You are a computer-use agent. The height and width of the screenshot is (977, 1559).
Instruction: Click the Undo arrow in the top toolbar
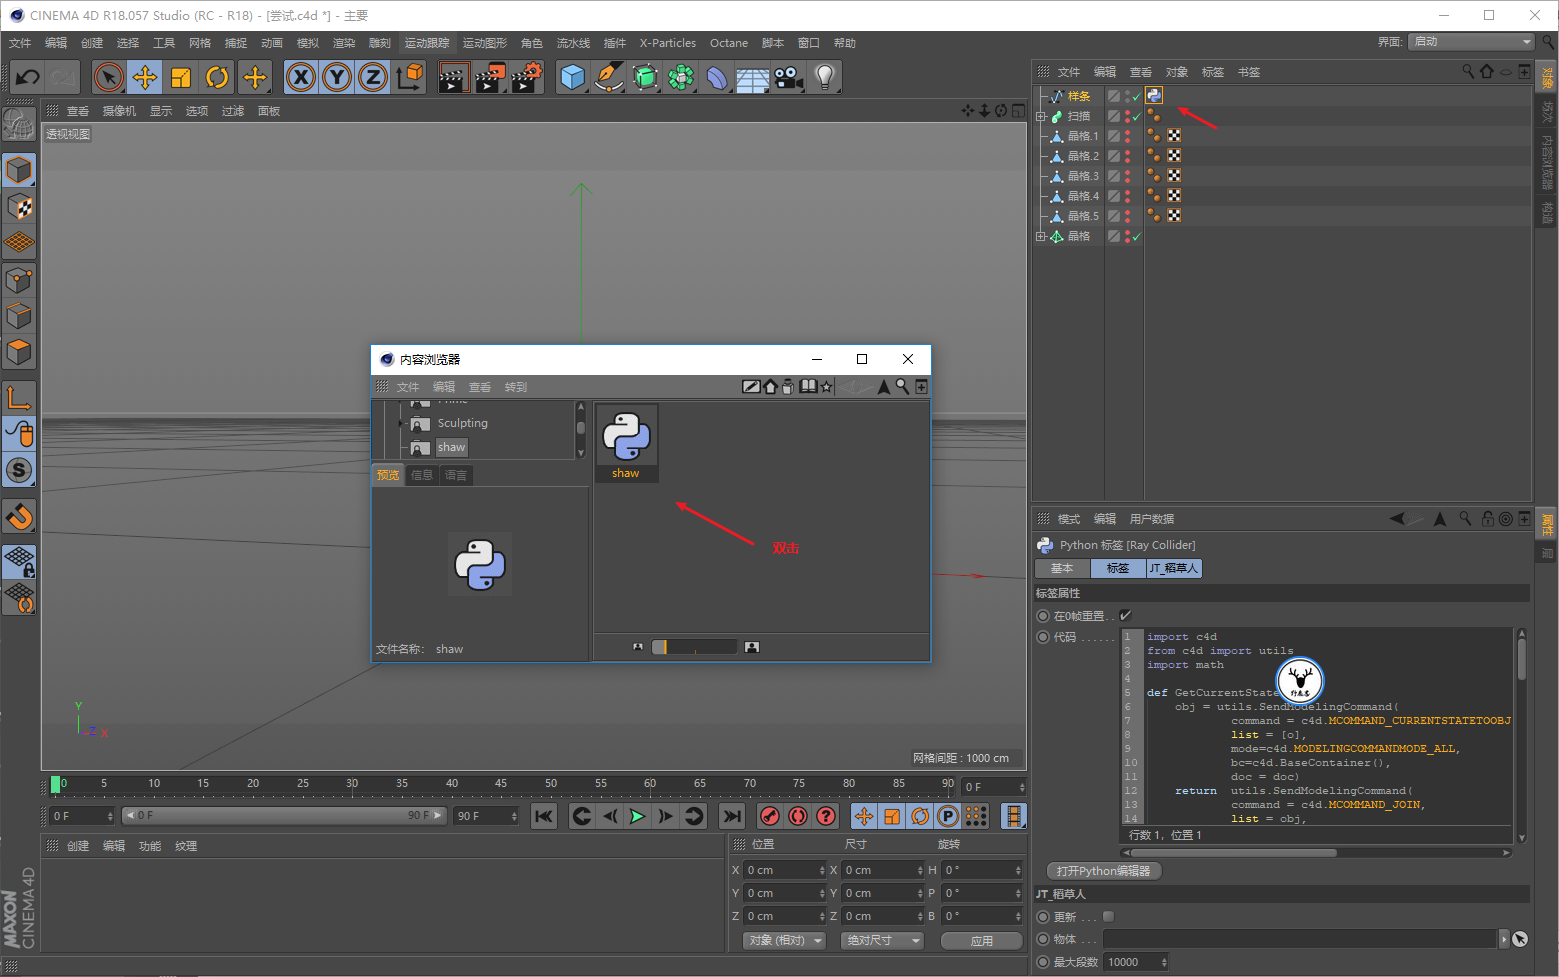28,77
